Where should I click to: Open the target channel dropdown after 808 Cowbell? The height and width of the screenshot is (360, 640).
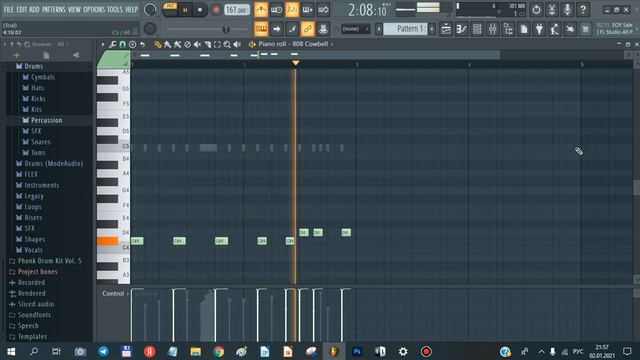click(331, 44)
